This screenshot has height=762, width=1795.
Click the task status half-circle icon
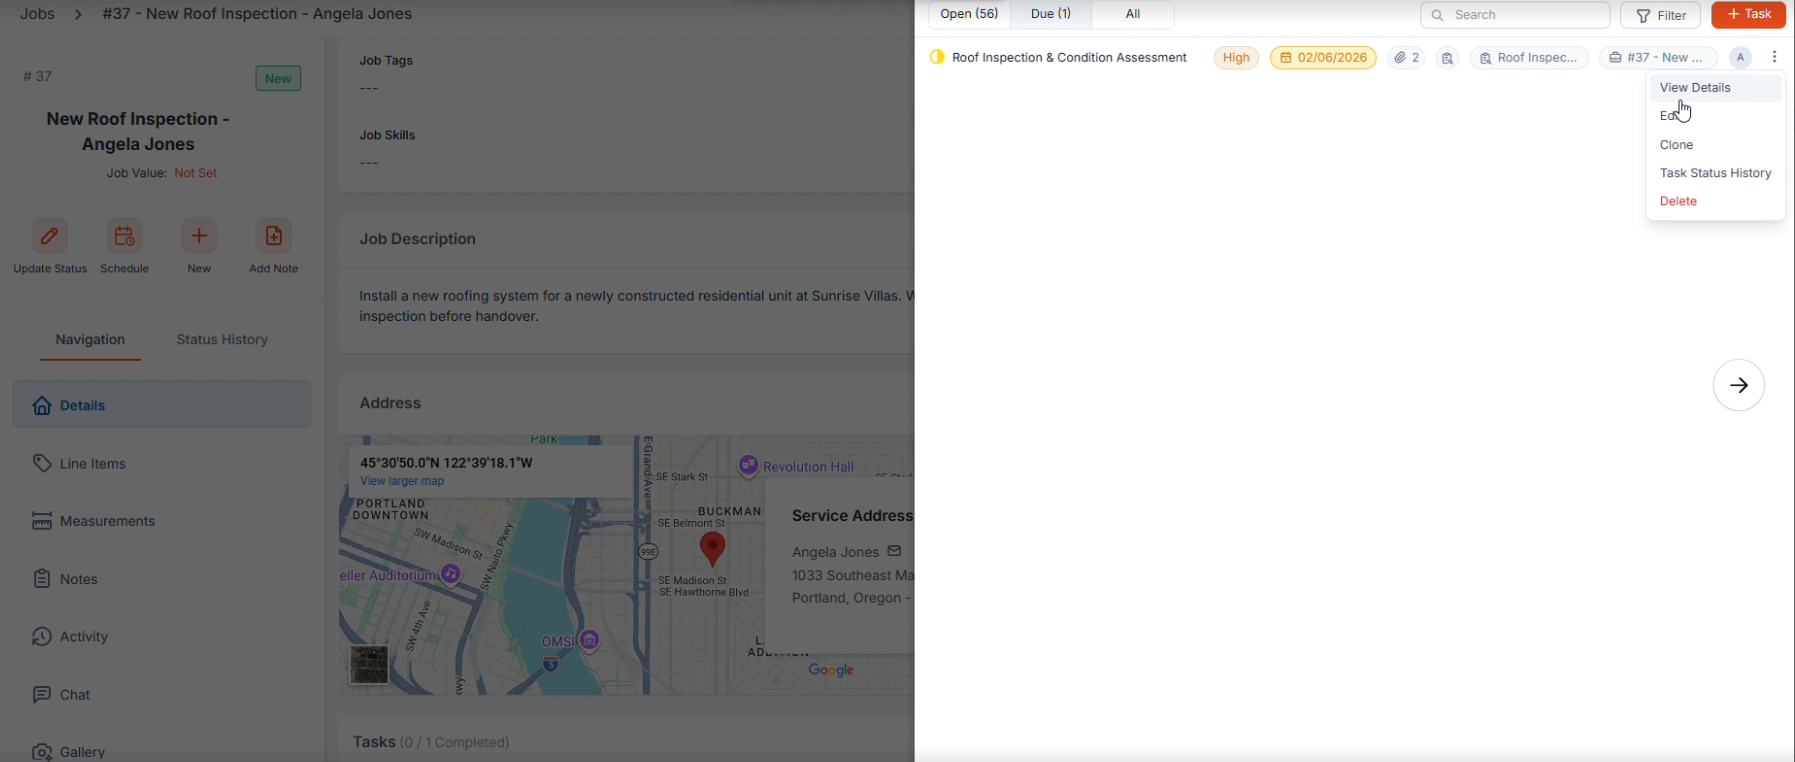point(937,57)
